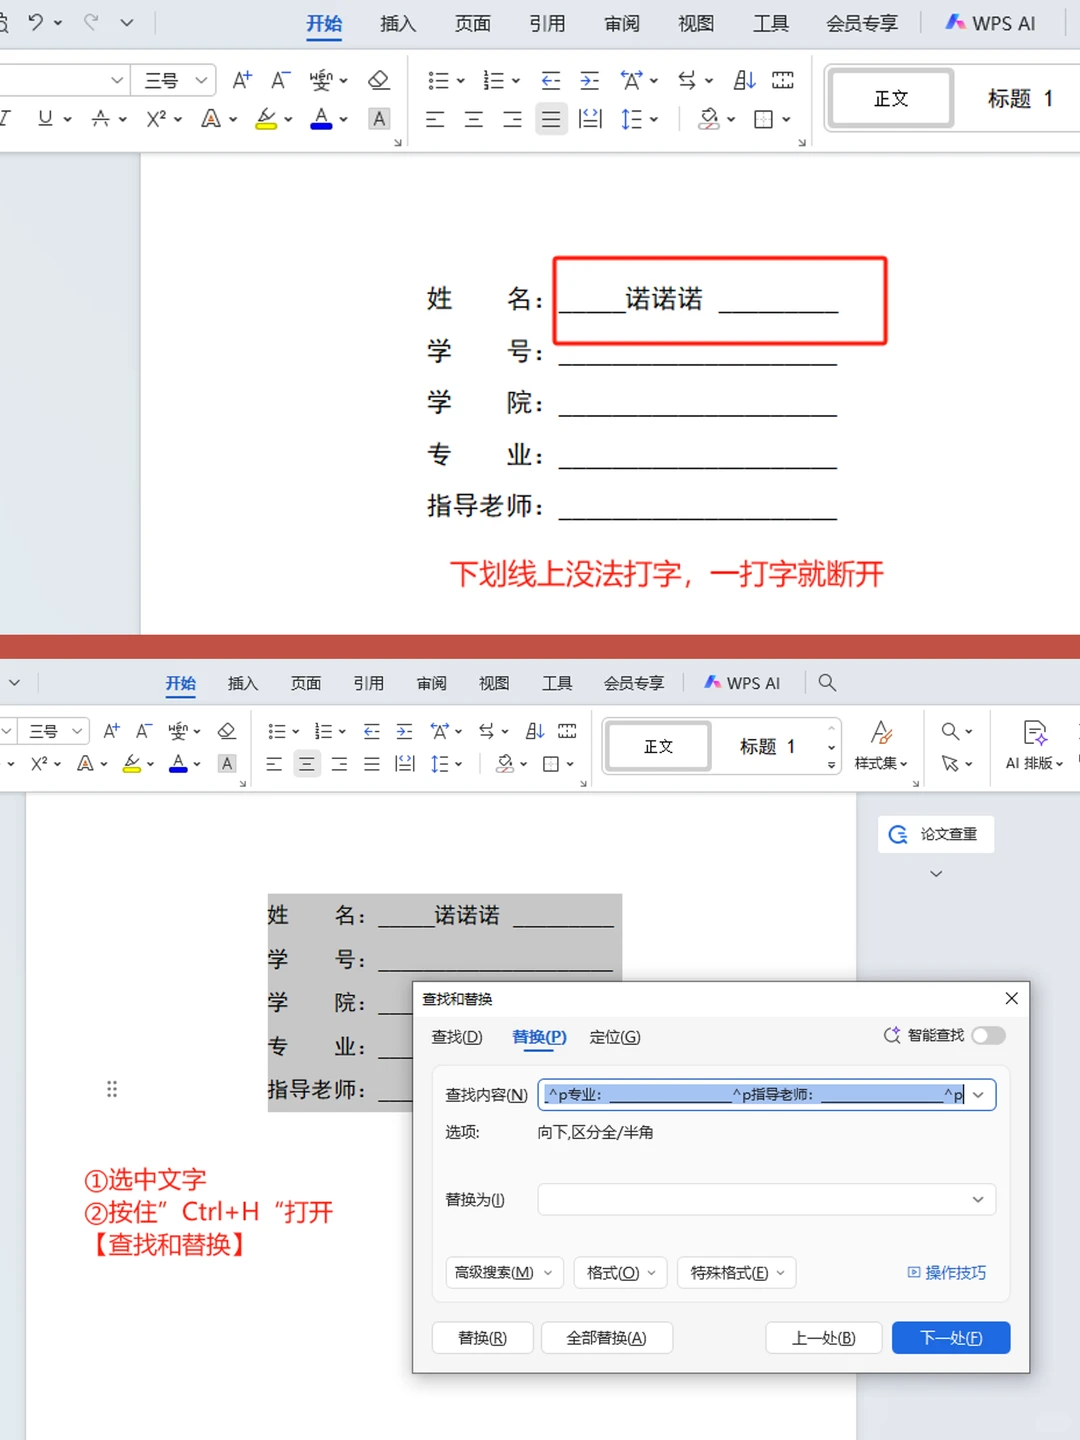Image resolution: width=1080 pixels, height=1440 pixels.
Task: Click the 全部替换(A) button
Action: point(606,1338)
